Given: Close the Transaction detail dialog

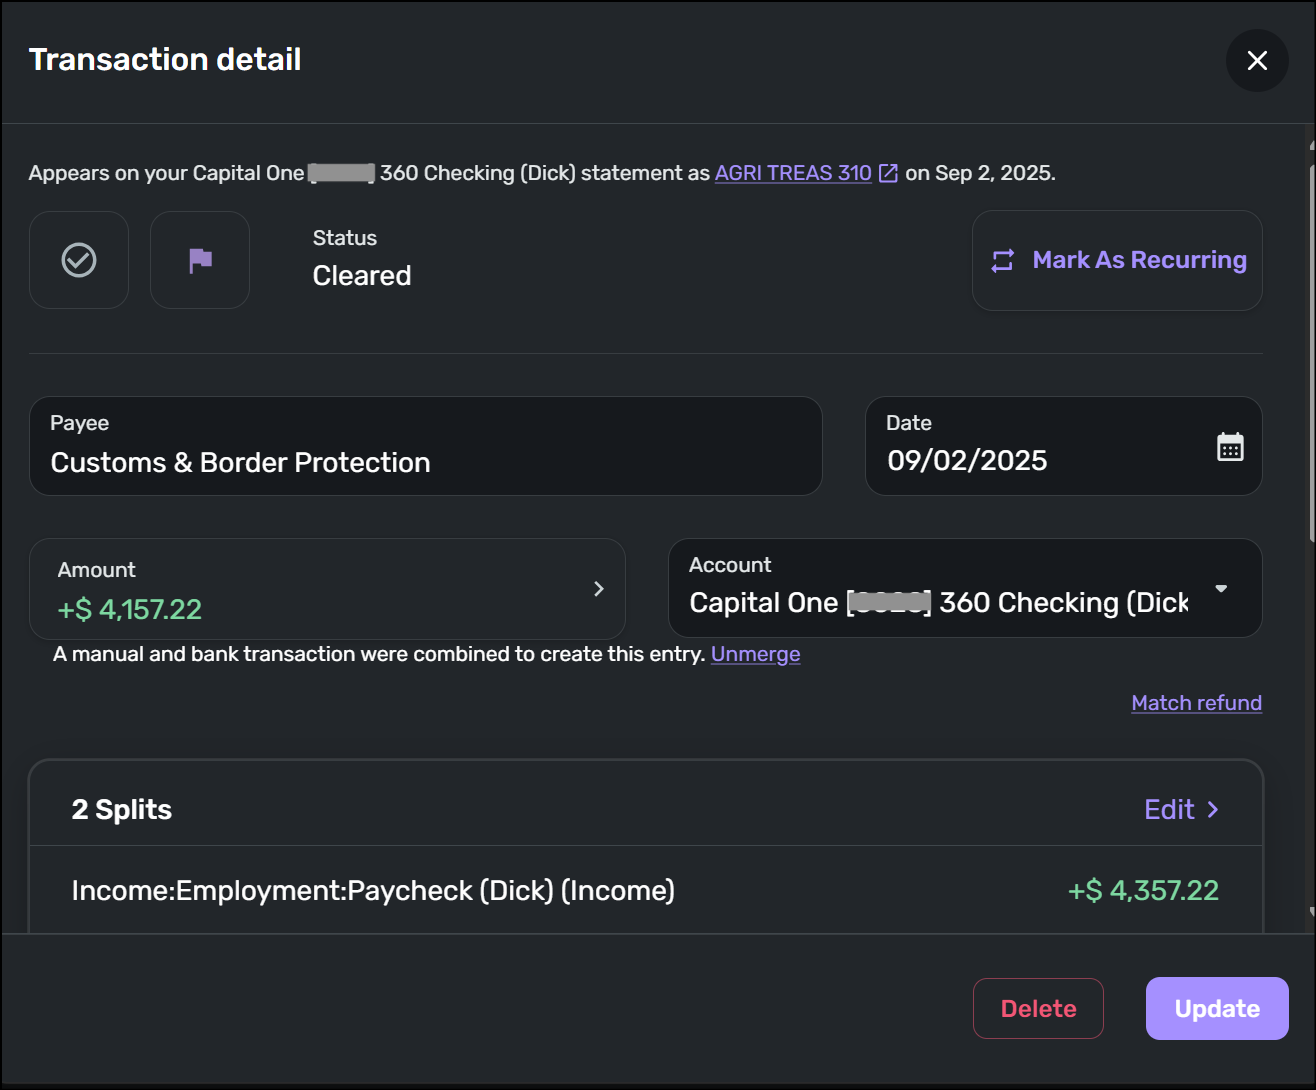Looking at the screenshot, I should tap(1257, 61).
